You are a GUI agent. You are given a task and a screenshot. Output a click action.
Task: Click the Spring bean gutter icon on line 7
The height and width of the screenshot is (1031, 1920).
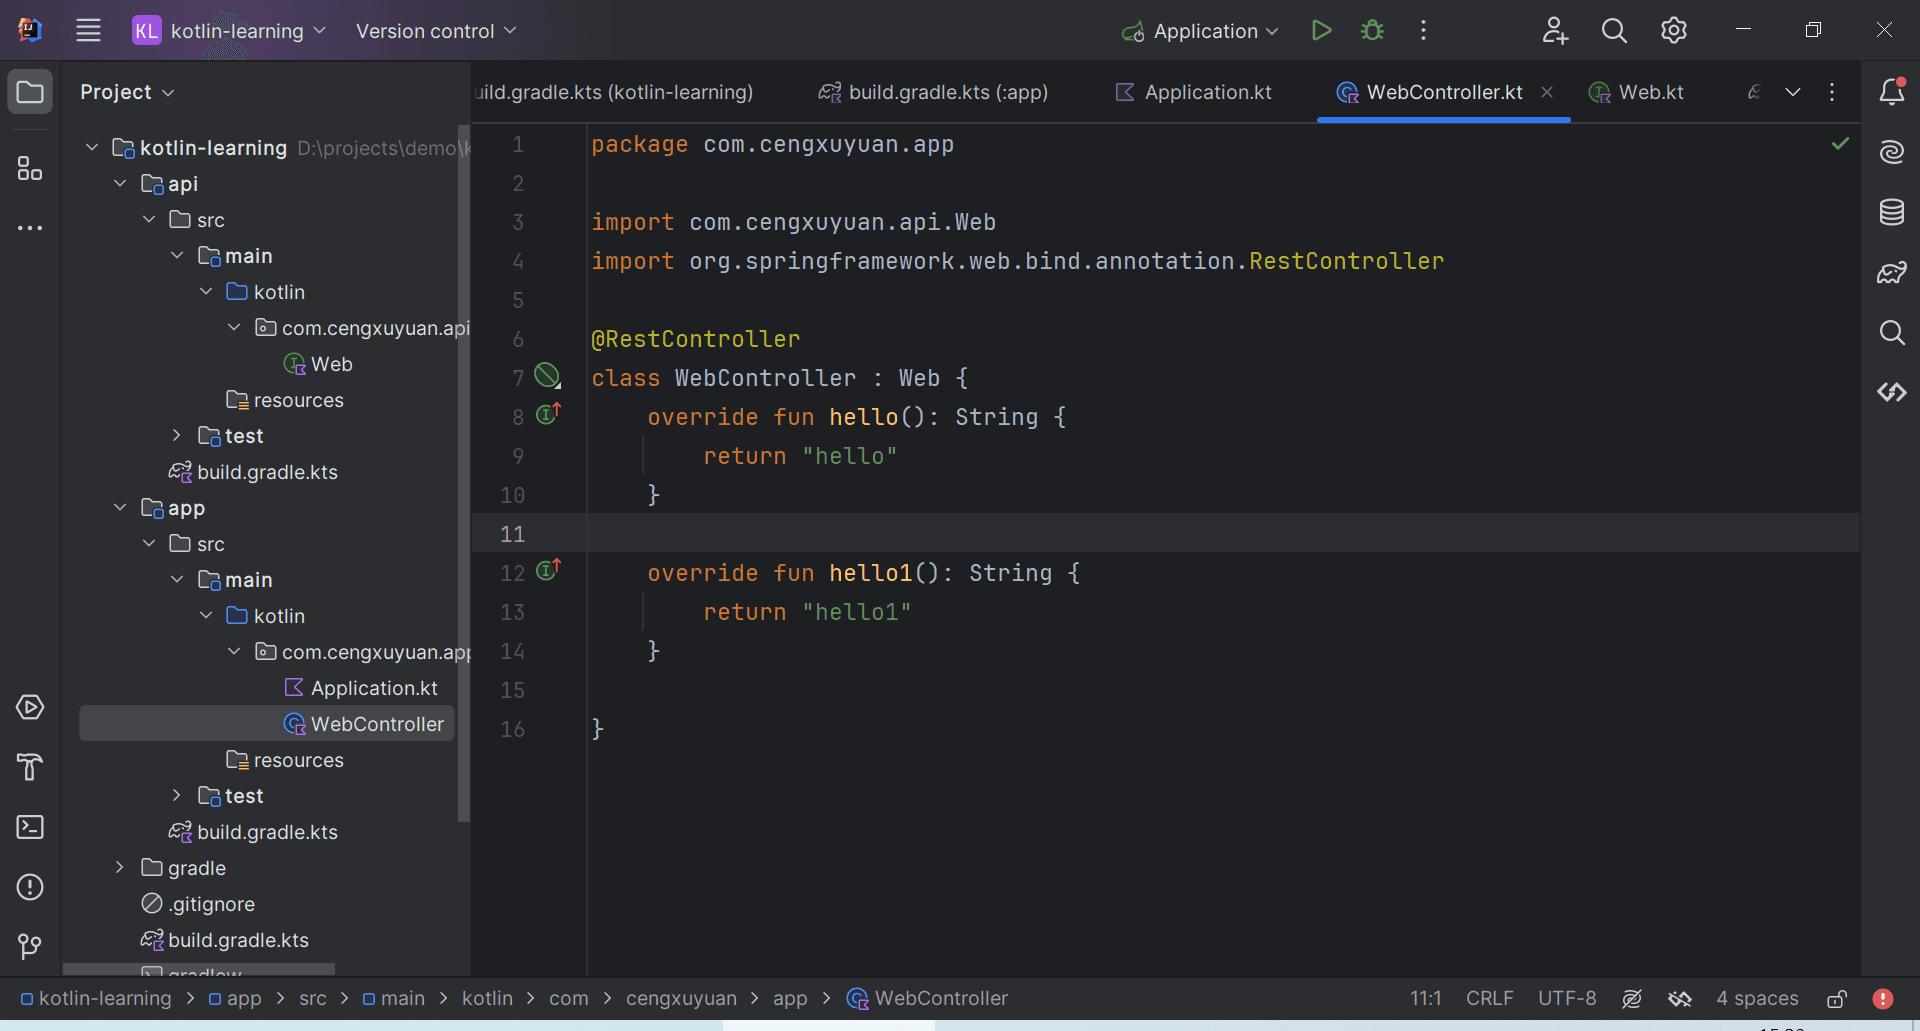547,376
